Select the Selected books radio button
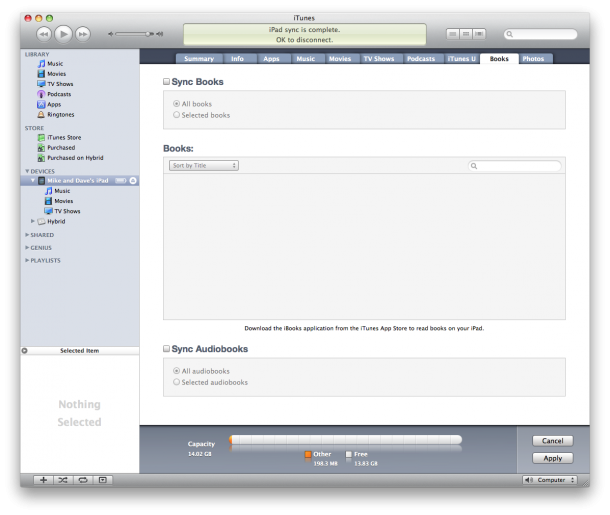Screen dimensions: 610x515 [176, 115]
